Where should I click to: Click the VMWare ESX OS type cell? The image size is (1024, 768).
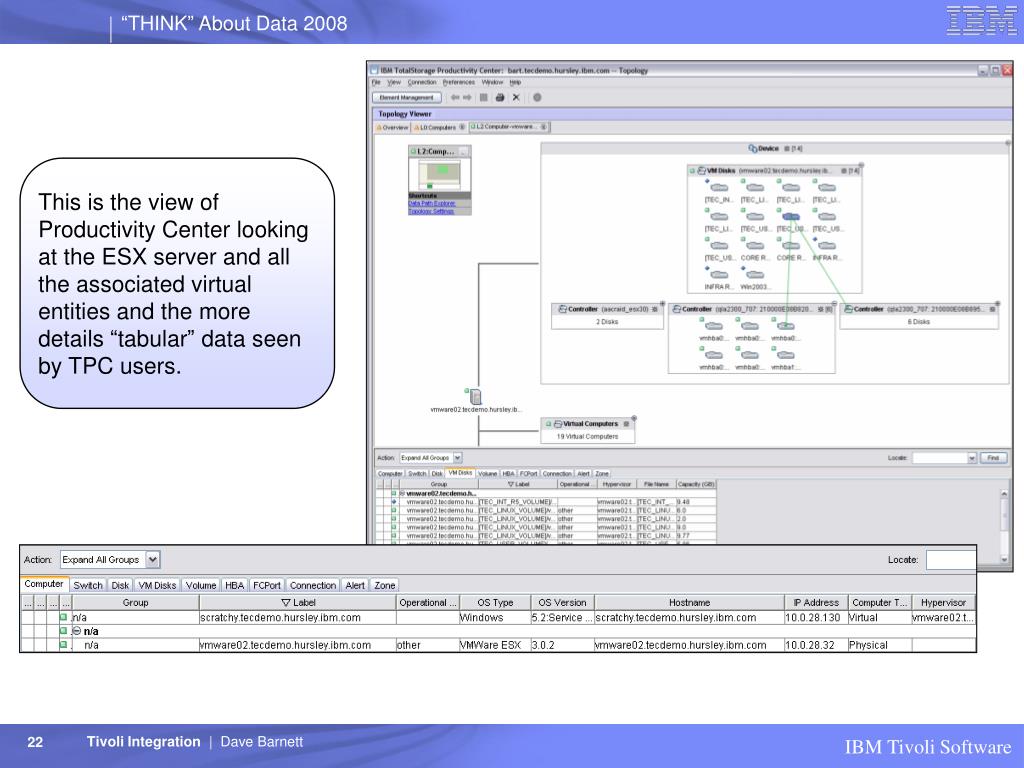pos(495,645)
